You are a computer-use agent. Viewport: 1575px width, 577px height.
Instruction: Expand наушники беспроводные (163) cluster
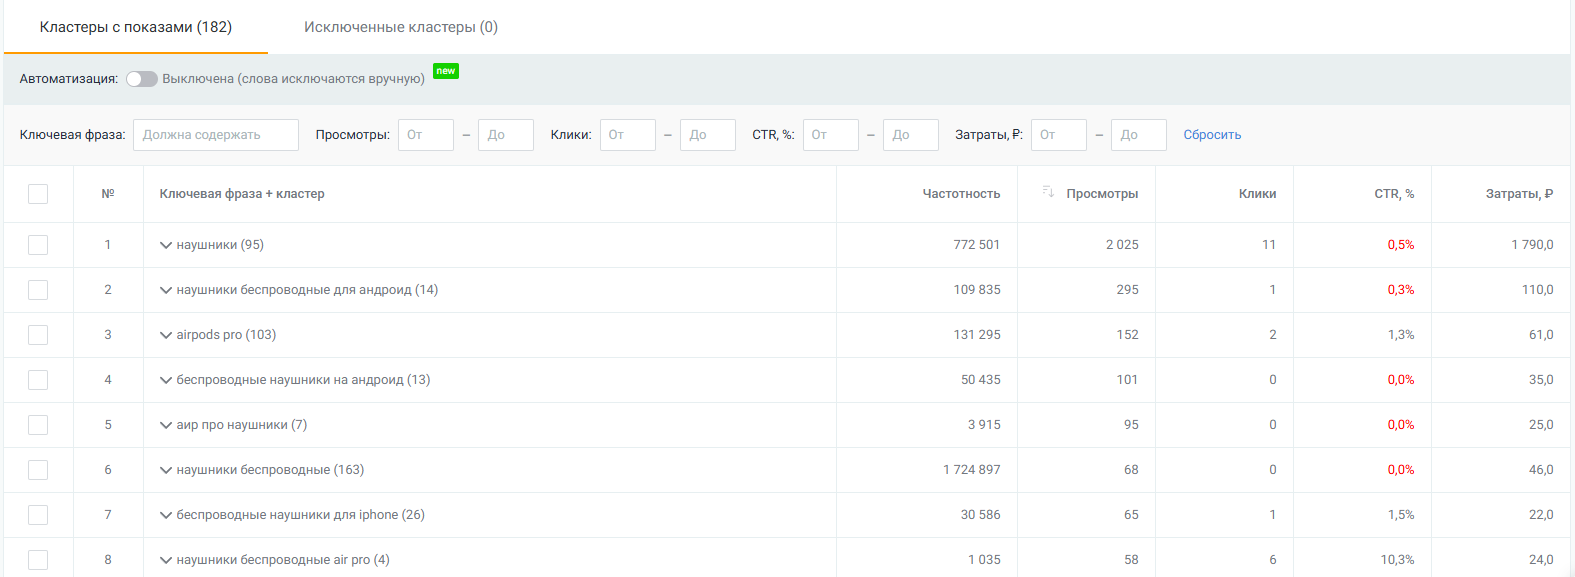tap(166, 470)
